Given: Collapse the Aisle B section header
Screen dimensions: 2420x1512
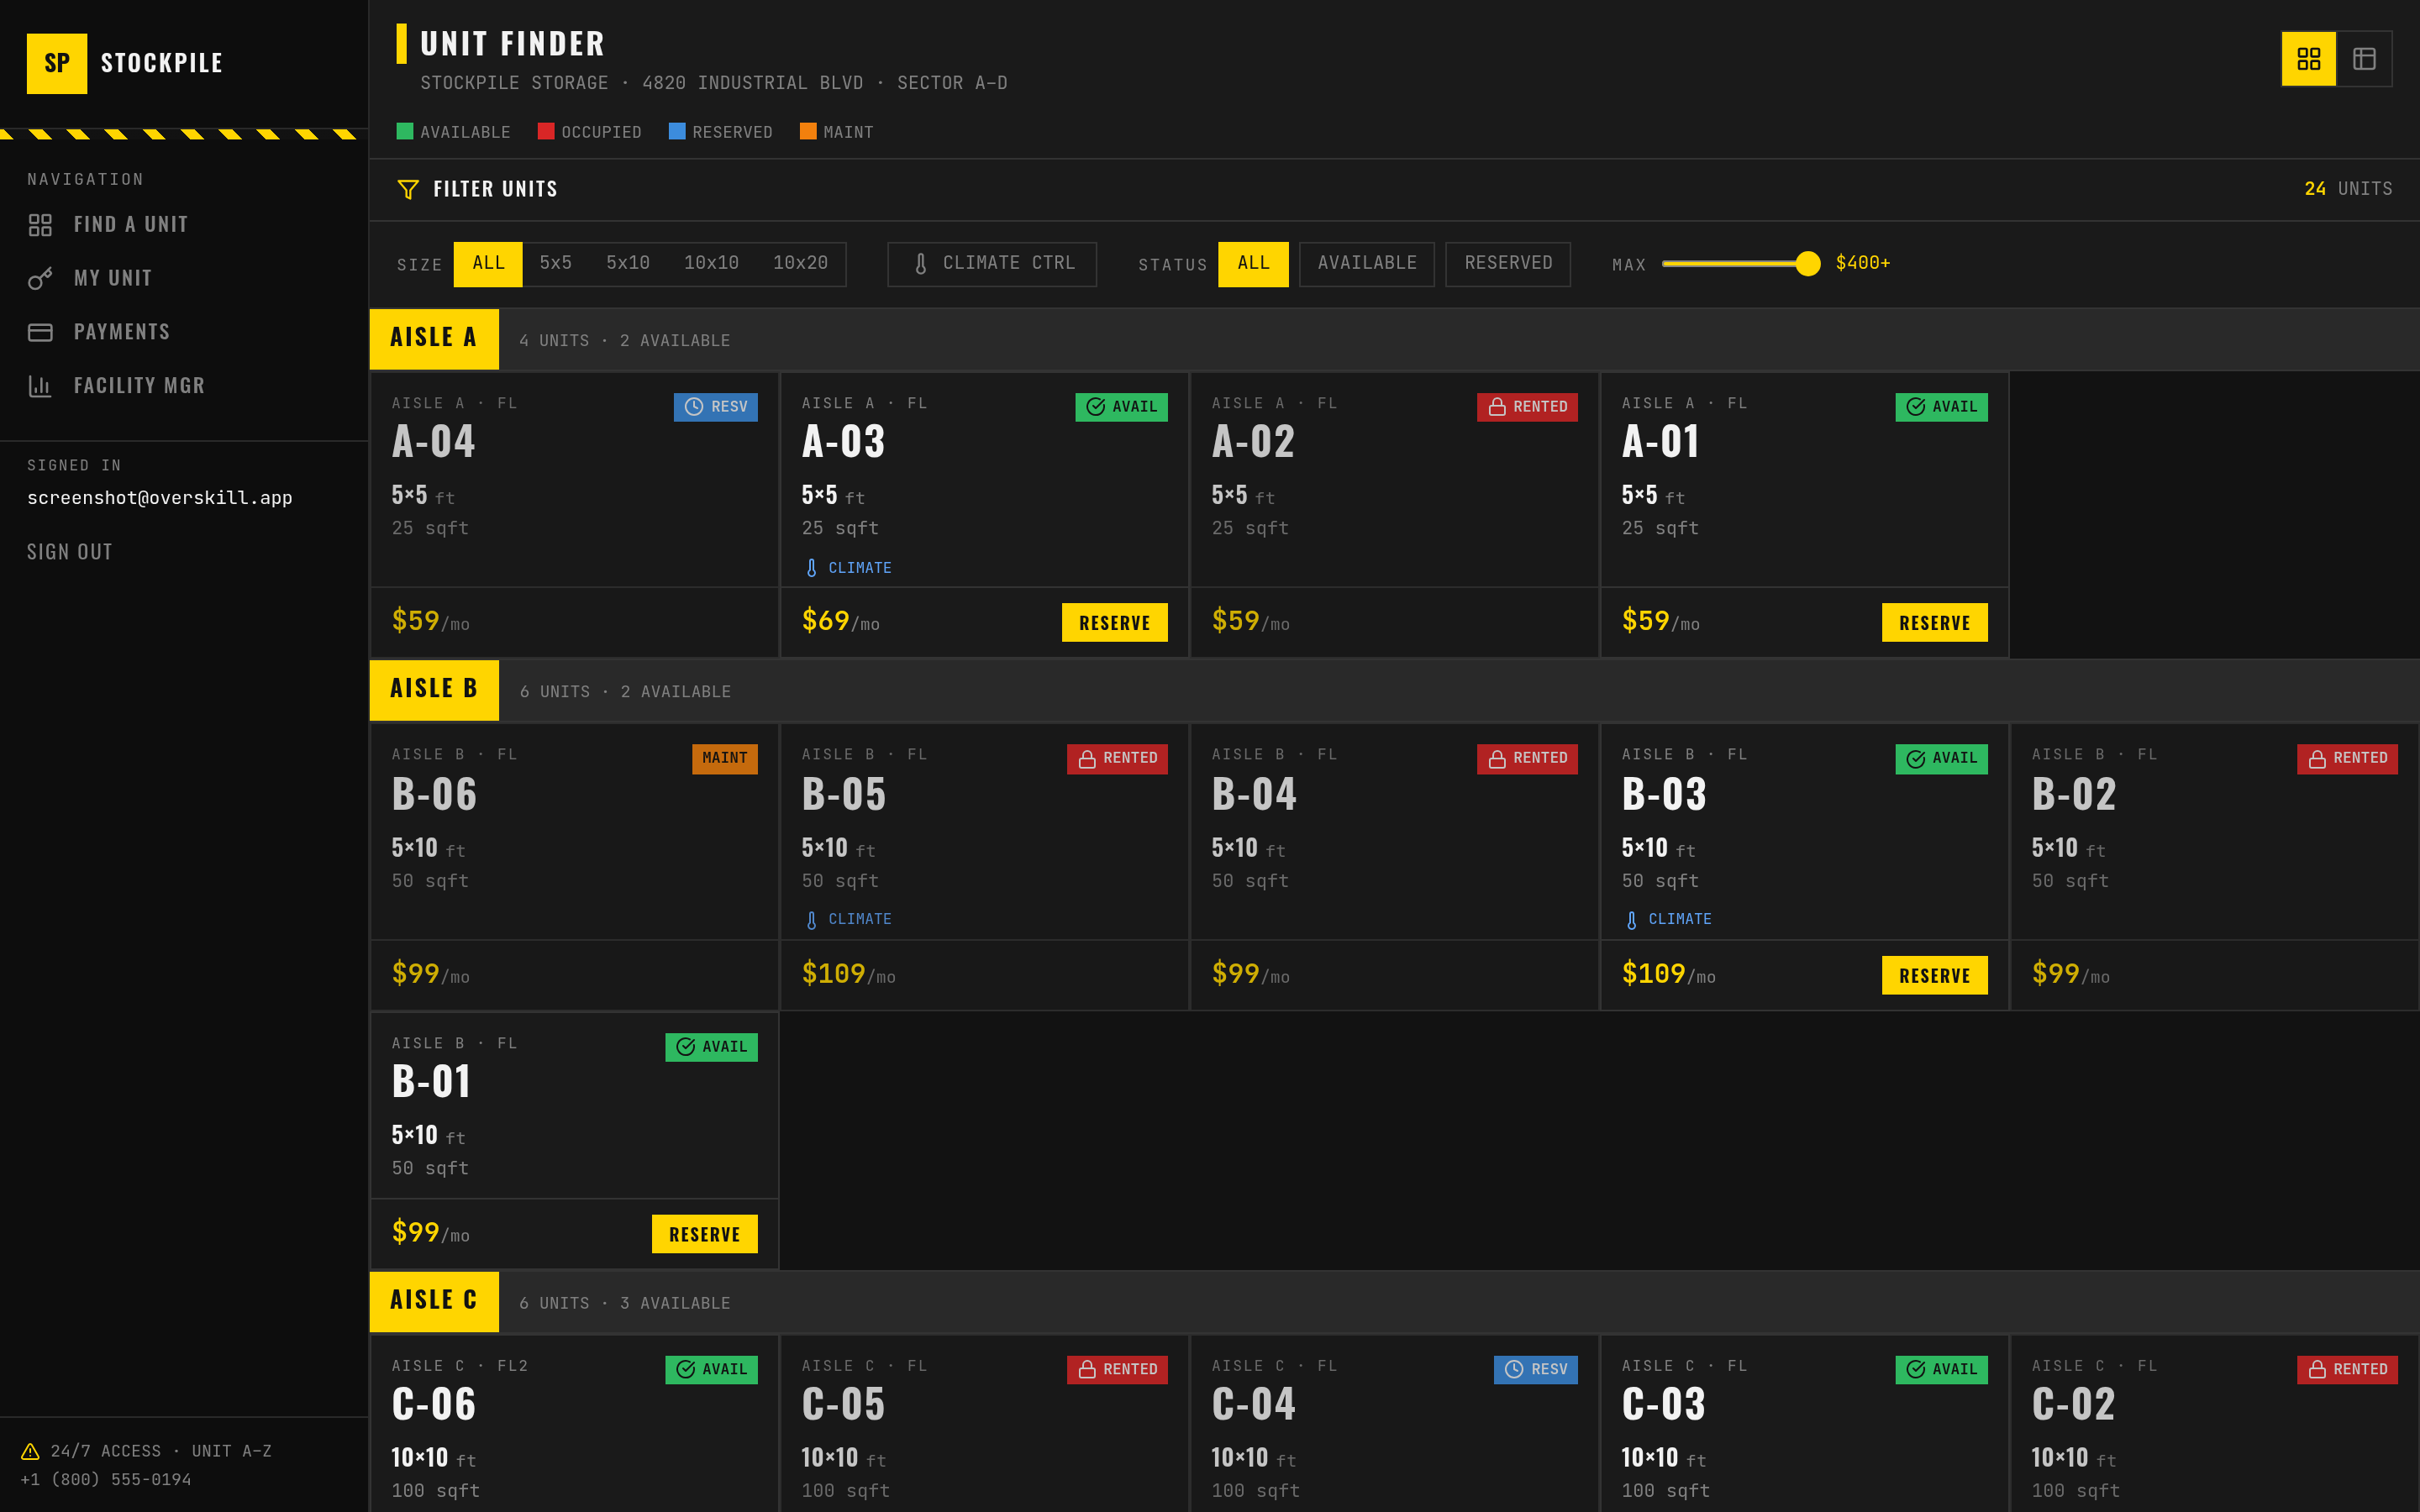Looking at the screenshot, I should click(1394, 691).
